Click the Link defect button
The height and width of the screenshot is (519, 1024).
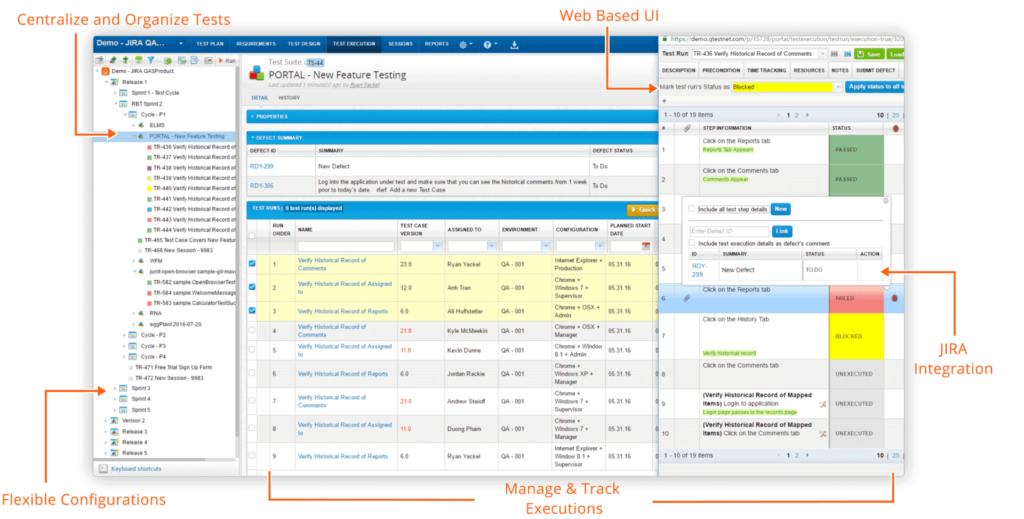click(782, 231)
